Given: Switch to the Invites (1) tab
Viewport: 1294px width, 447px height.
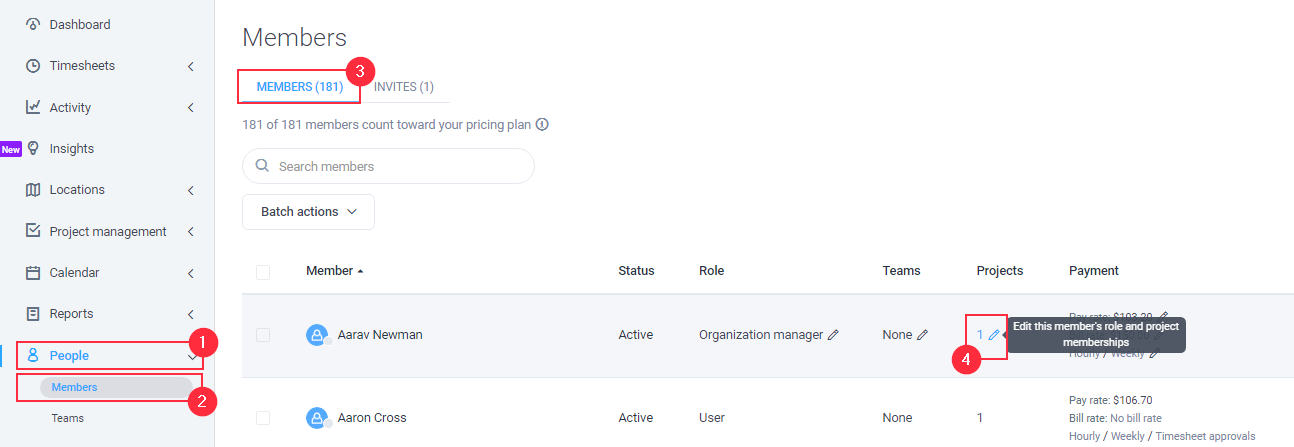Looking at the screenshot, I should (404, 87).
